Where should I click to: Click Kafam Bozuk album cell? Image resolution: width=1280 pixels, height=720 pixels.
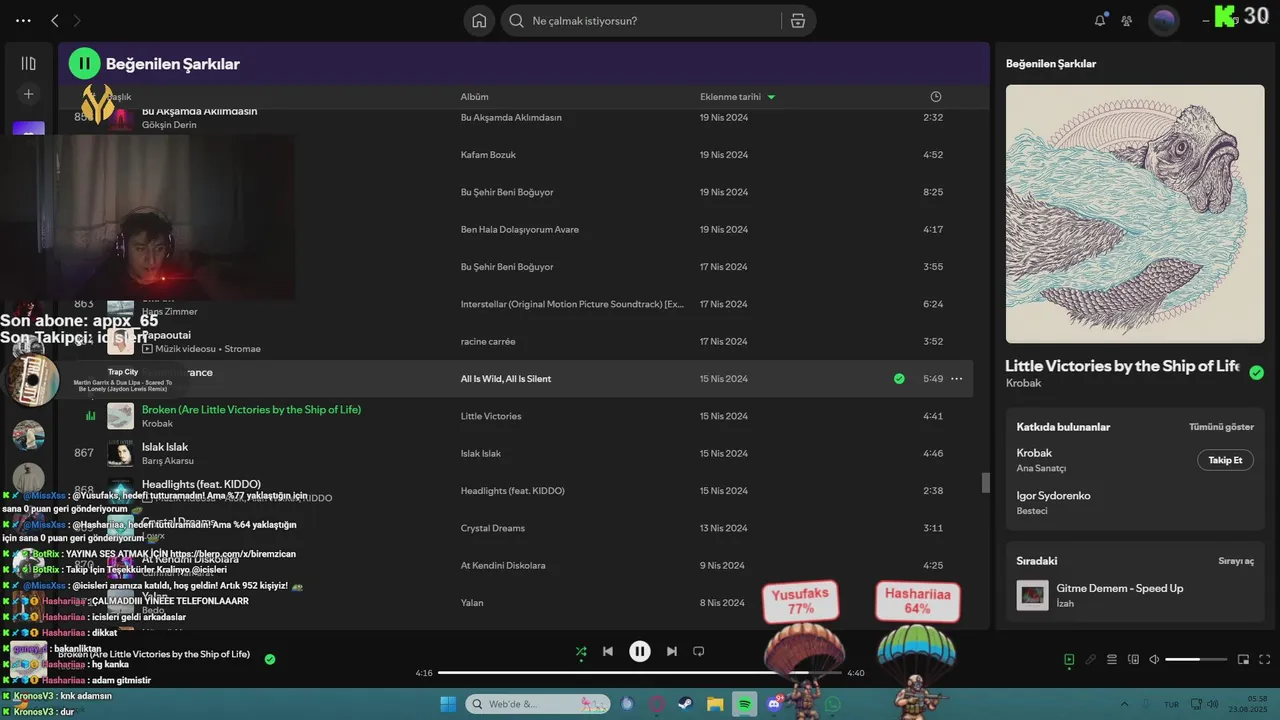[x=488, y=155]
